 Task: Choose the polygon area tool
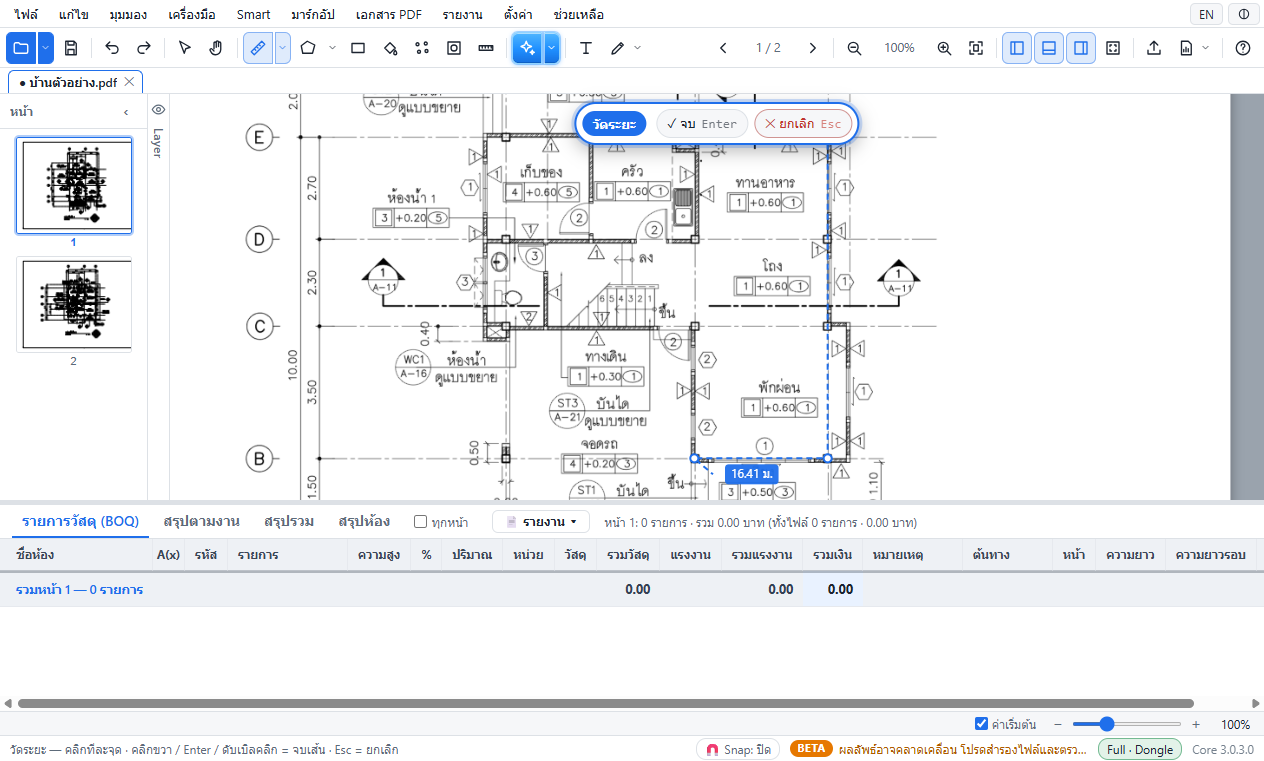click(308, 48)
